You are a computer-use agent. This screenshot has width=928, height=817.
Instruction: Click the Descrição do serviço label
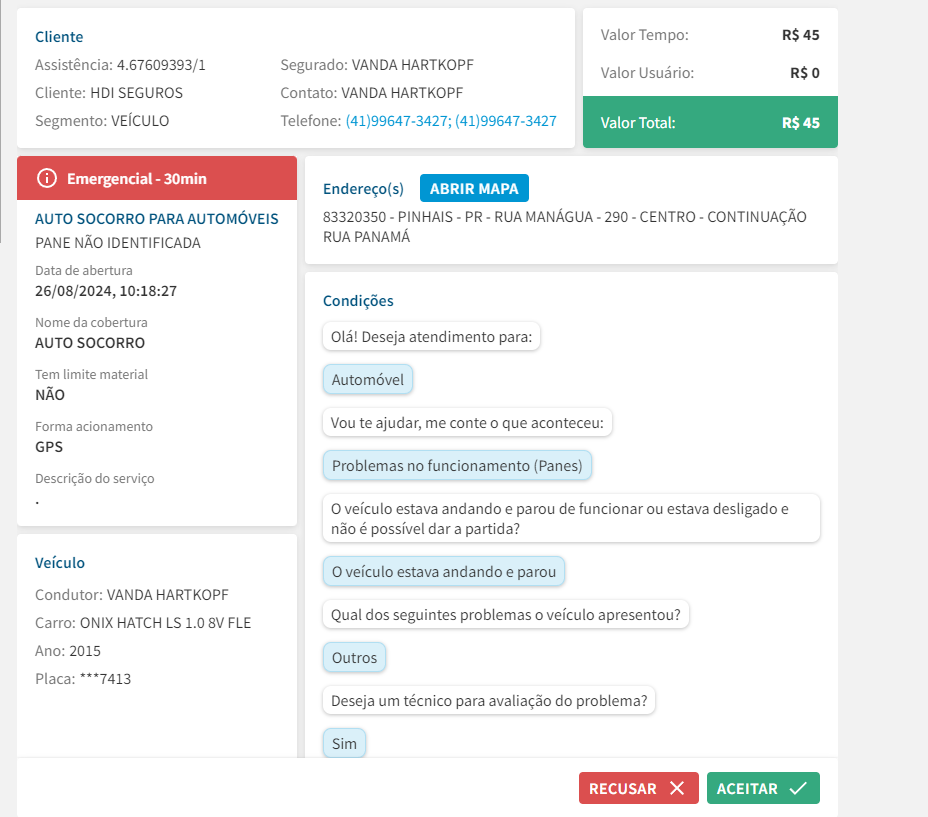[x=95, y=478]
